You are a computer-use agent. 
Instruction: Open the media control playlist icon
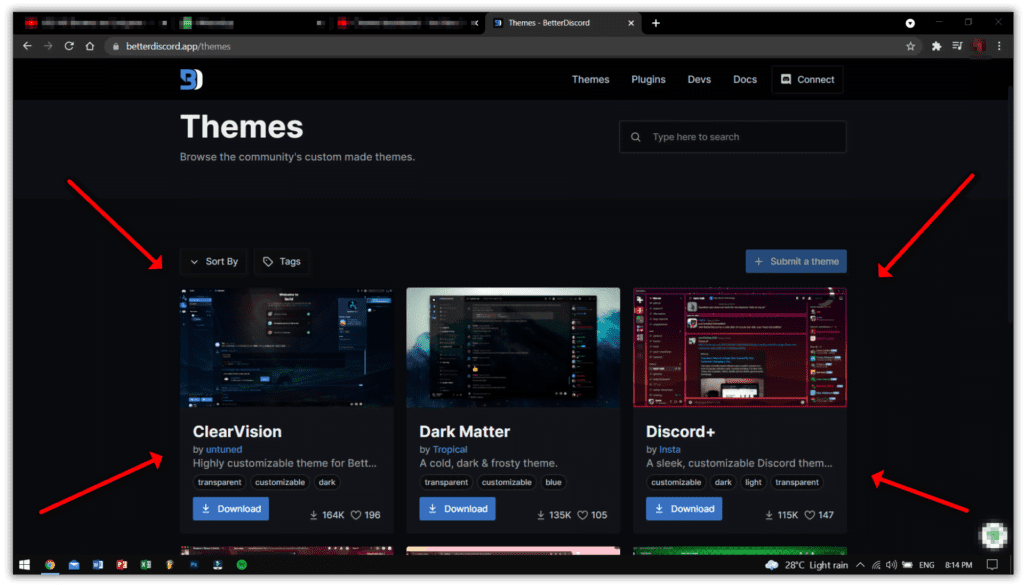957,46
